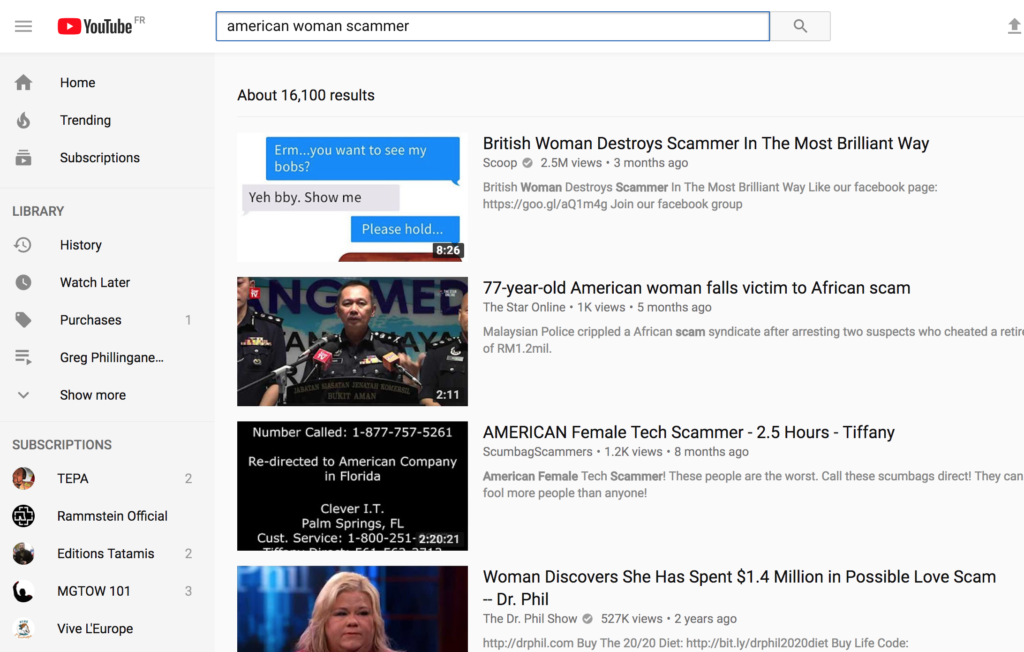The width and height of the screenshot is (1024, 652).
Task: Click the LIBRARY section heading
Action: pyautogui.click(x=38, y=211)
